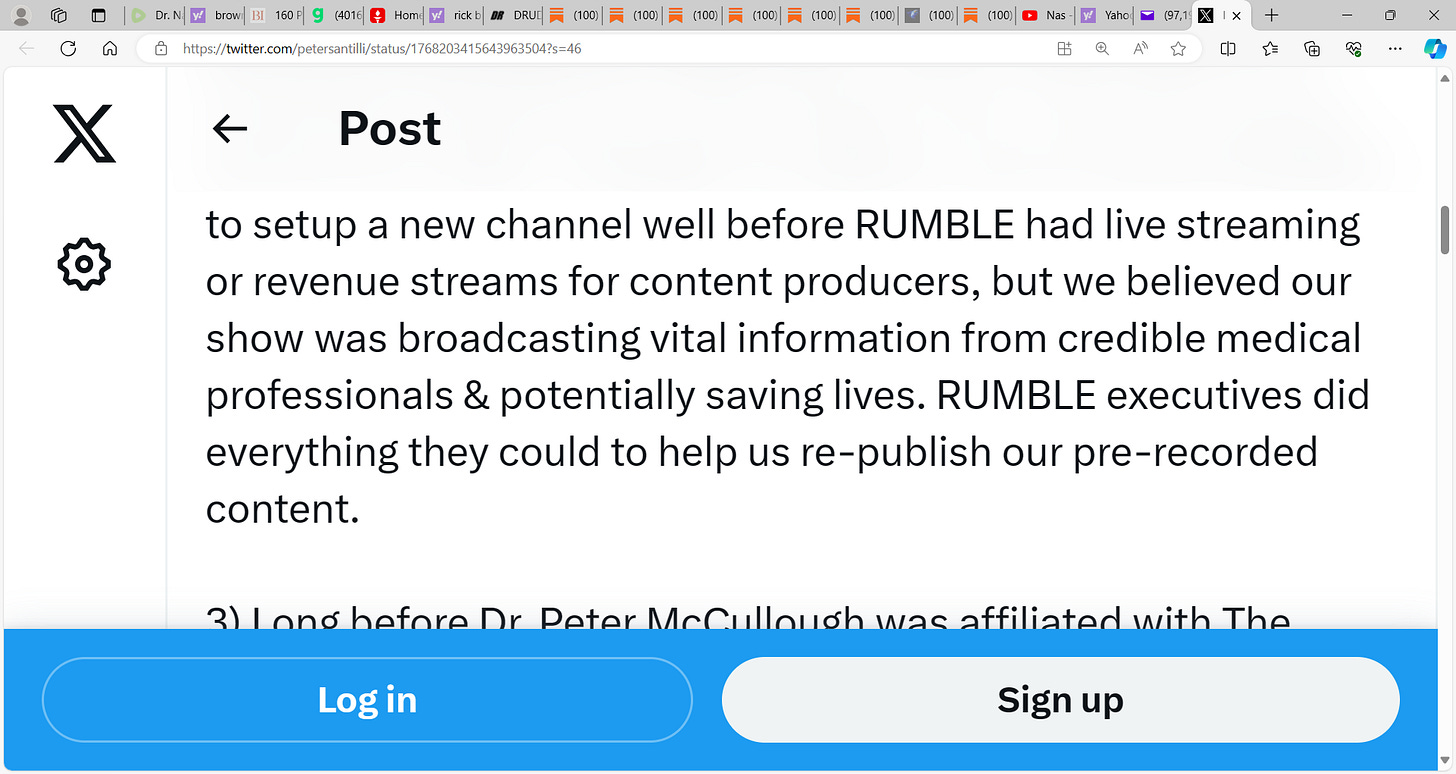
Task: Click the 'Post' heading text
Action: 390,128
